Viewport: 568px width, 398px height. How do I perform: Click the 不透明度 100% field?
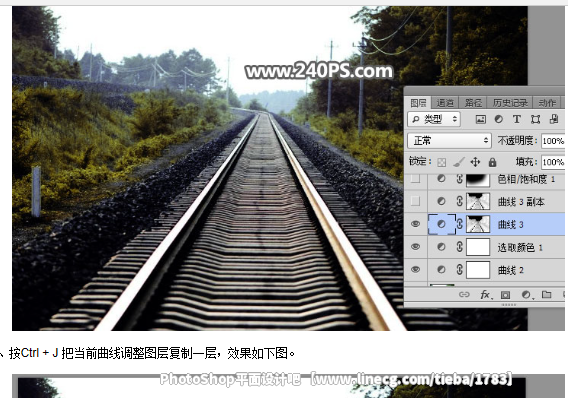click(x=553, y=141)
